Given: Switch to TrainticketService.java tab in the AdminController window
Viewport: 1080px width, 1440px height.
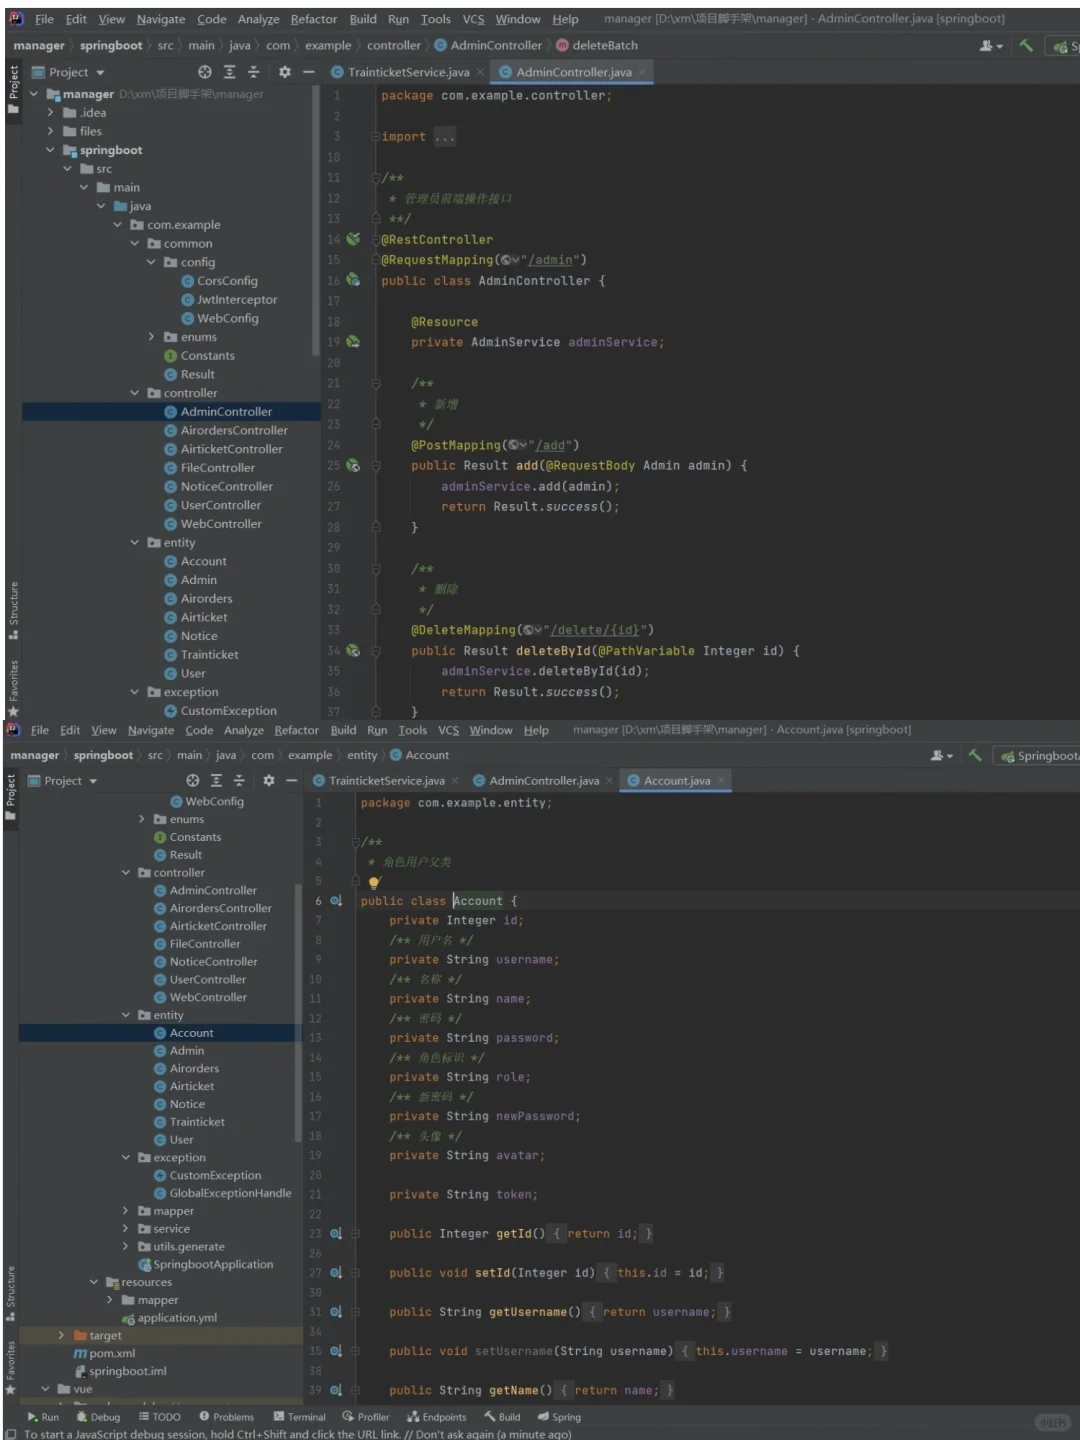Looking at the screenshot, I should (408, 72).
